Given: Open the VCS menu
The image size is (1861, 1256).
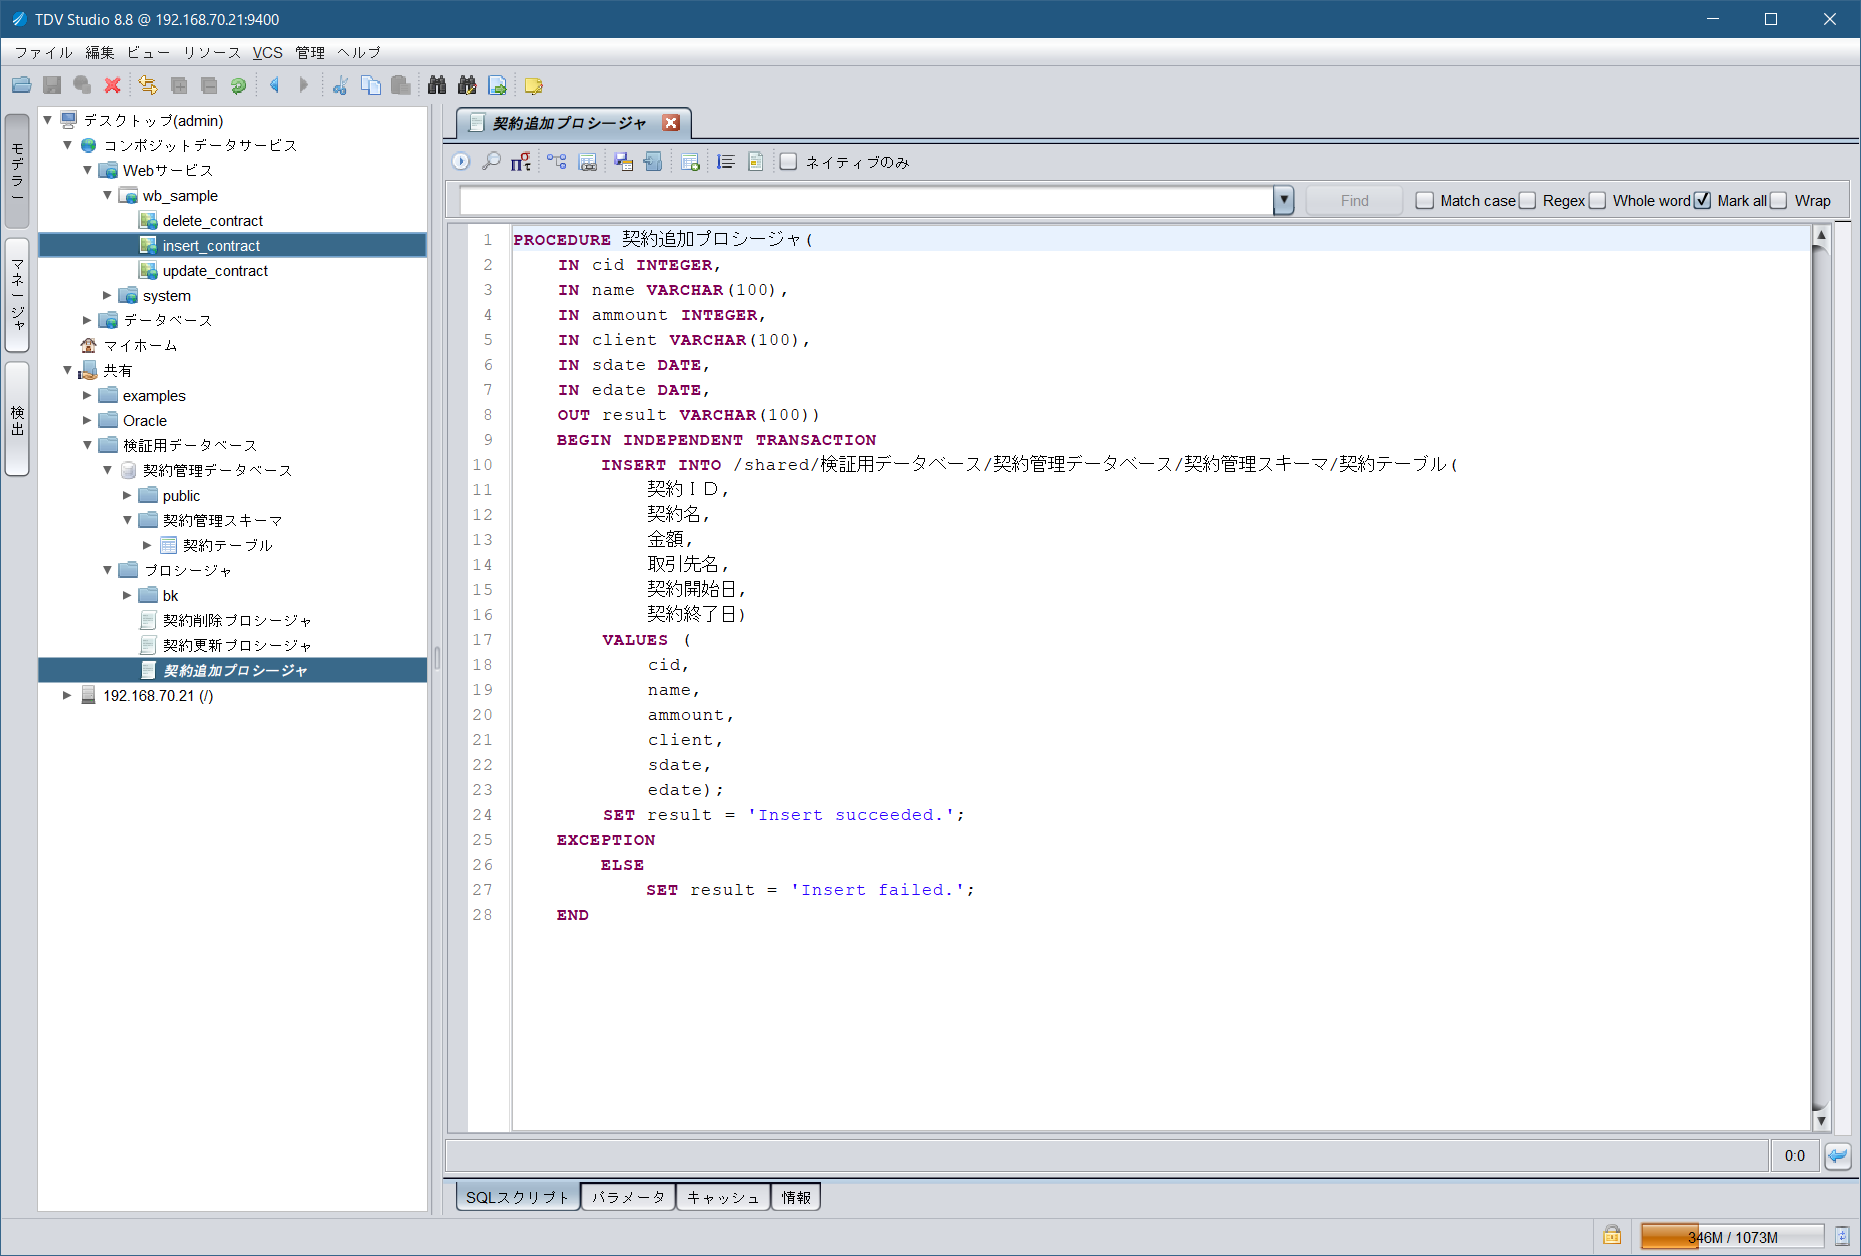Looking at the screenshot, I should [267, 52].
